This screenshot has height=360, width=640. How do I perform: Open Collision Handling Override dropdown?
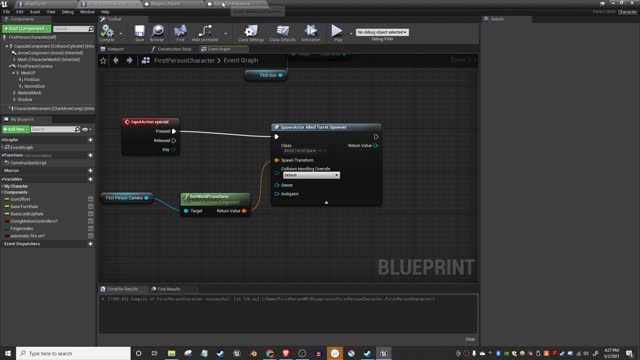[311, 175]
